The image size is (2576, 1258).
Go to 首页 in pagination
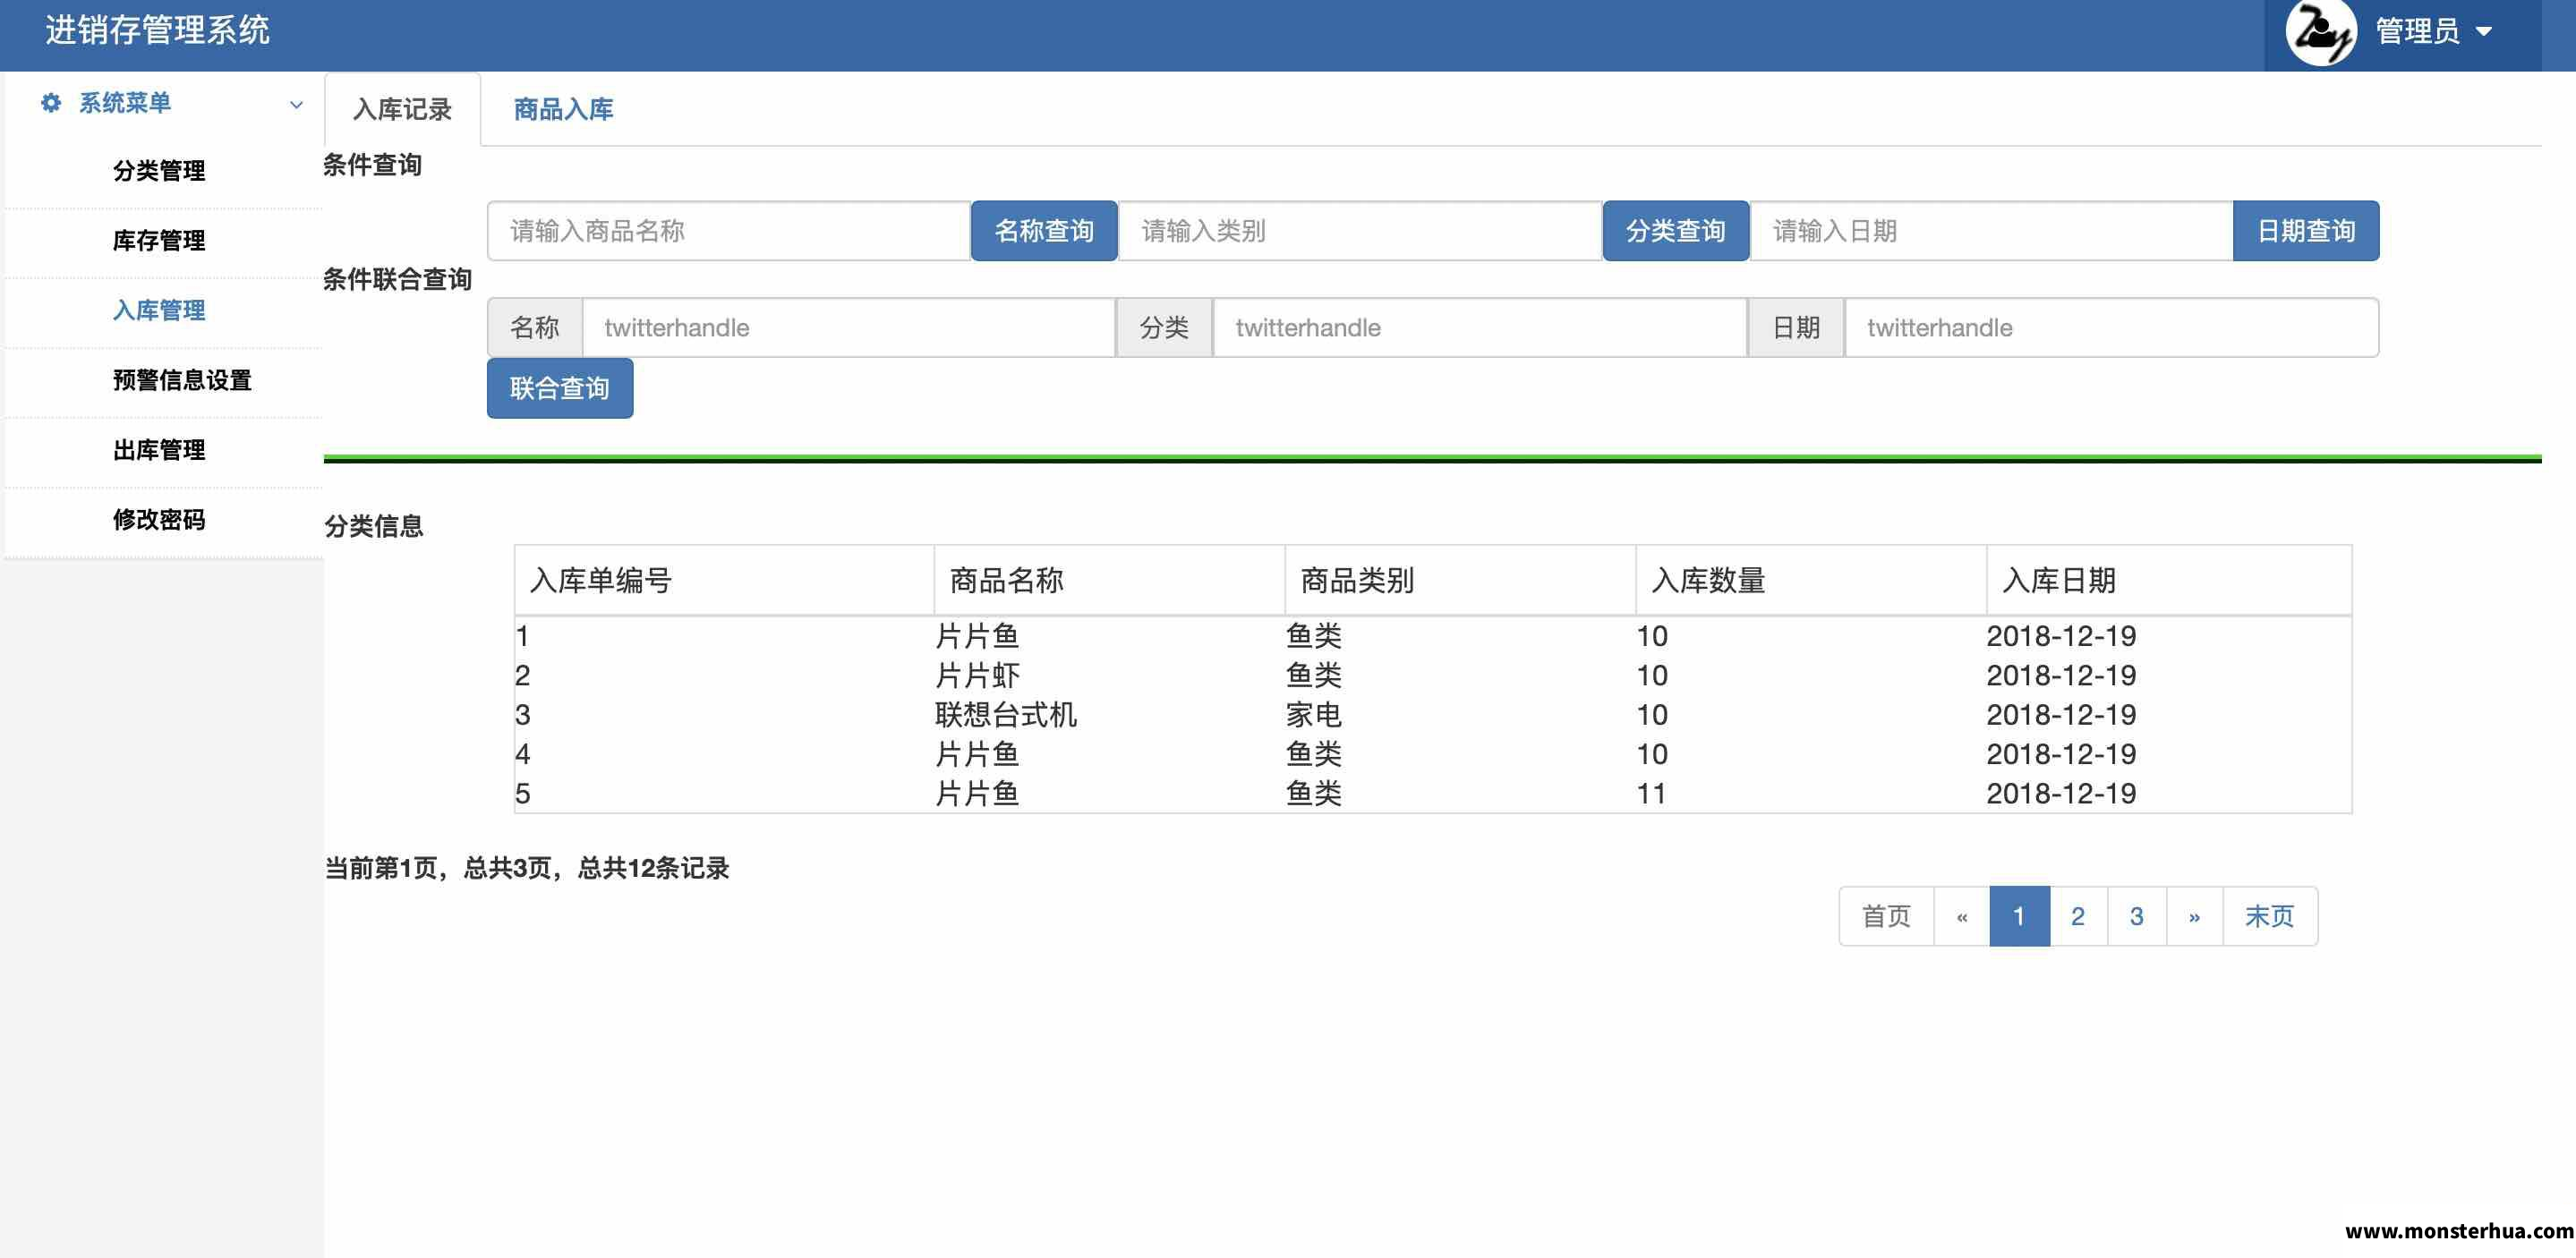1886,916
